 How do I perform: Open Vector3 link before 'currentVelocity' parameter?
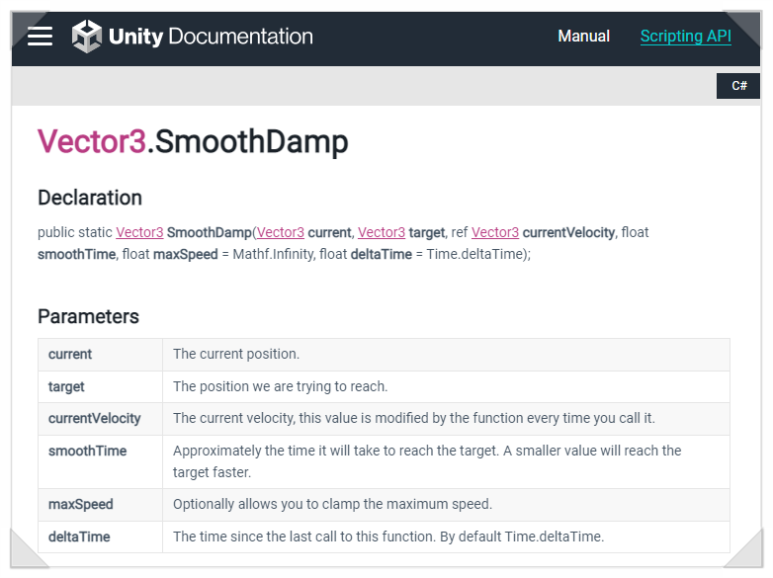click(495, 232)
